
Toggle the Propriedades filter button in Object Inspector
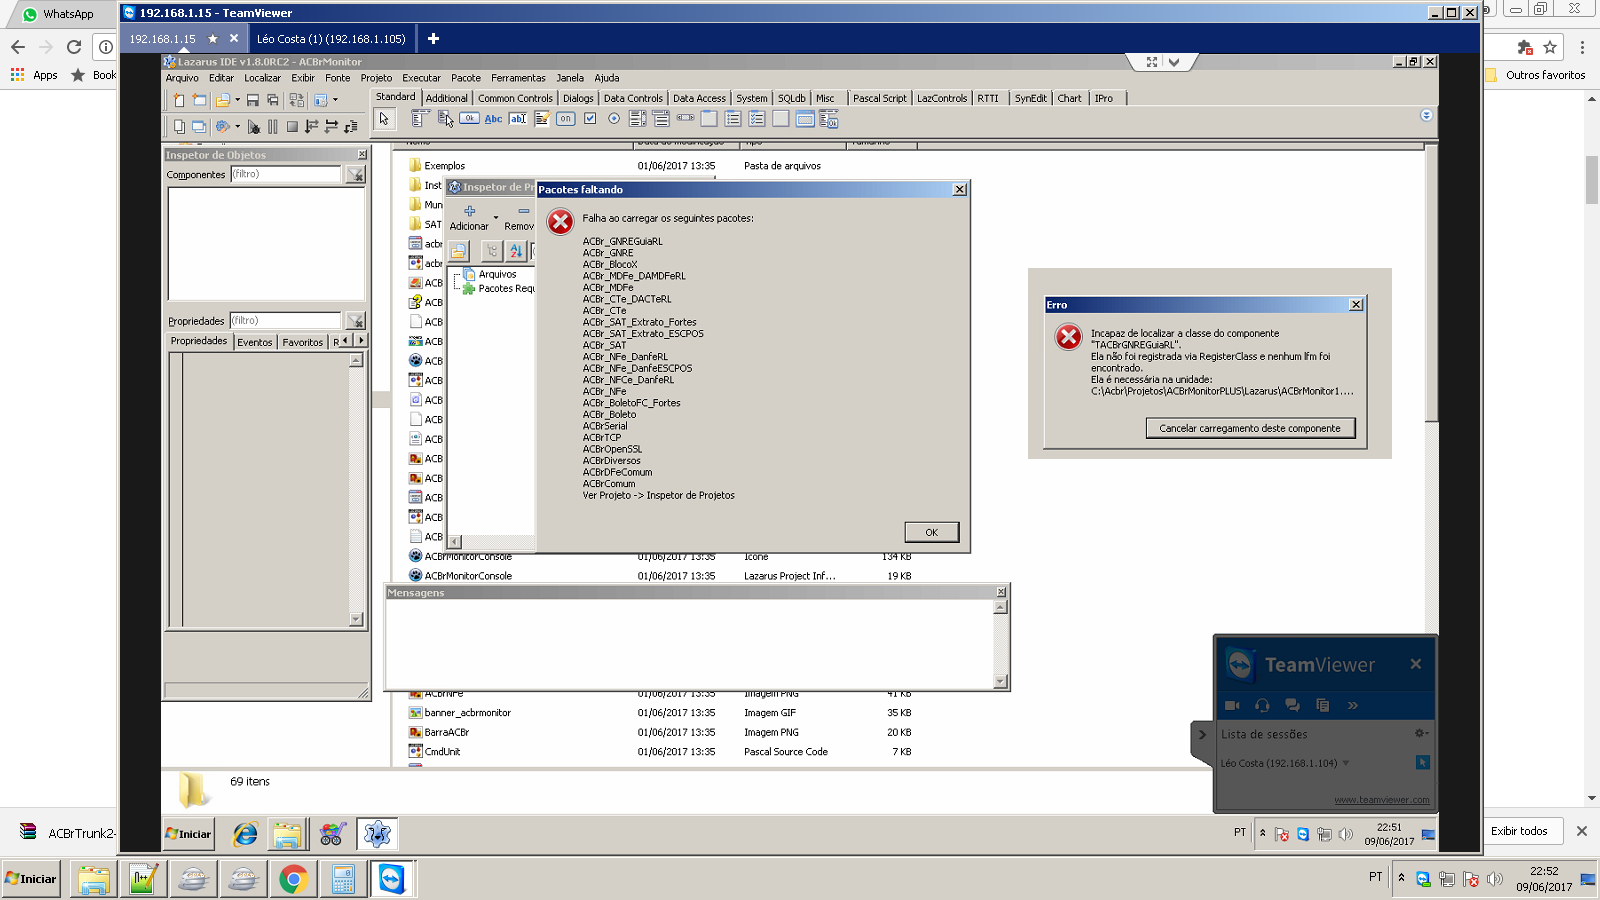(x=355, y=321)
